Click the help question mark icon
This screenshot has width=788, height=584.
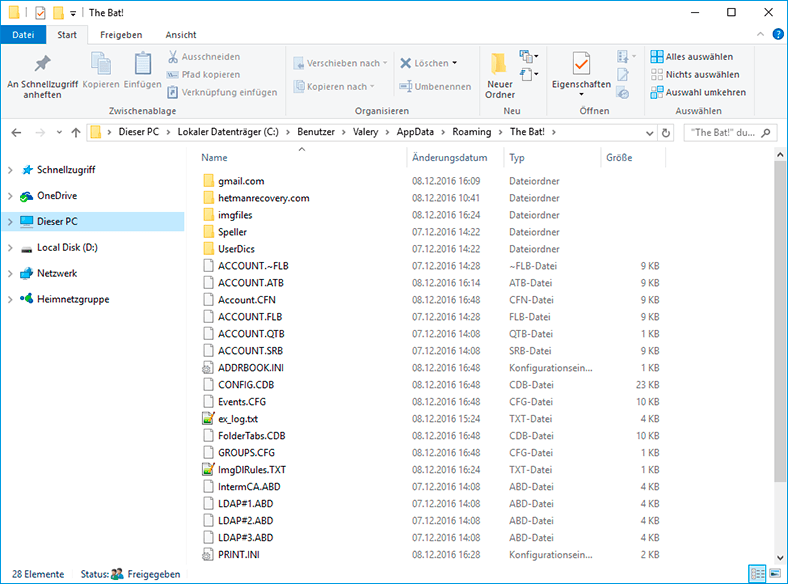(777, 34)
